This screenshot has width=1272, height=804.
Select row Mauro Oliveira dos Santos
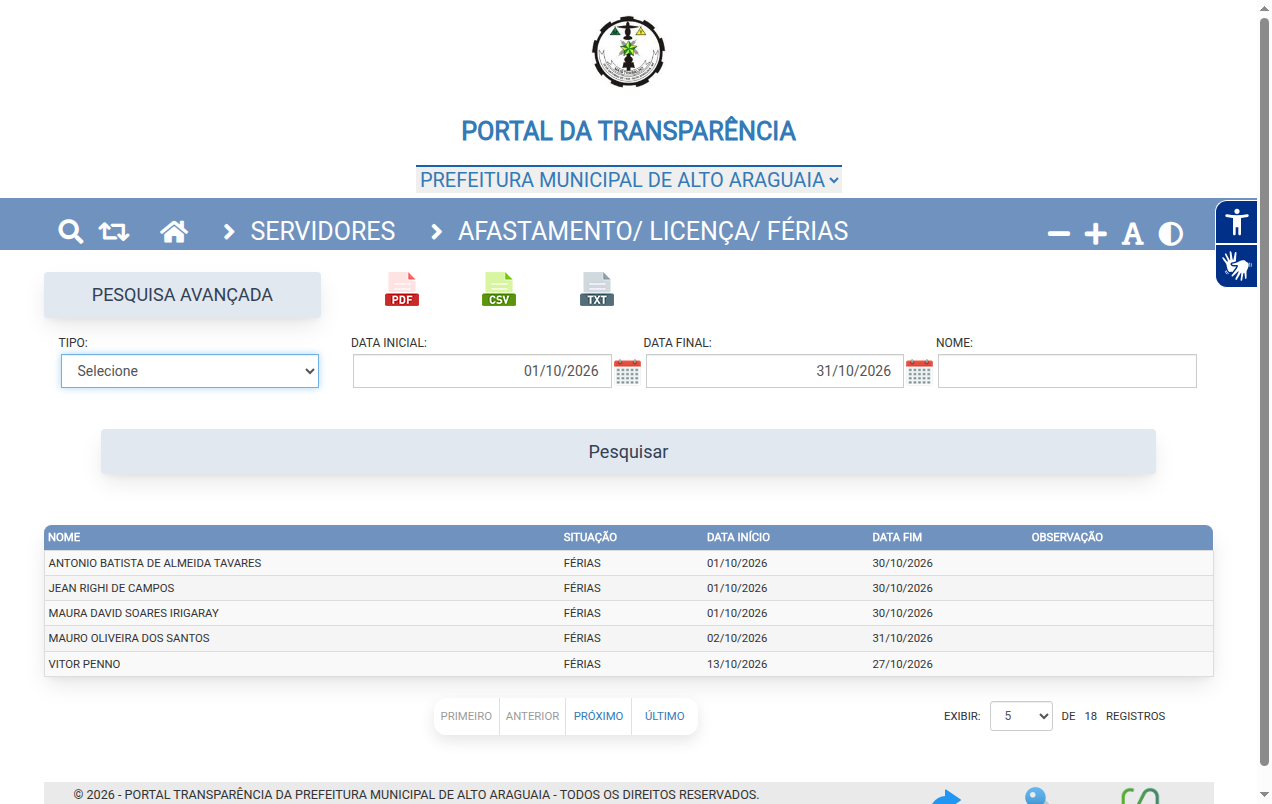[x=628, y=638]
